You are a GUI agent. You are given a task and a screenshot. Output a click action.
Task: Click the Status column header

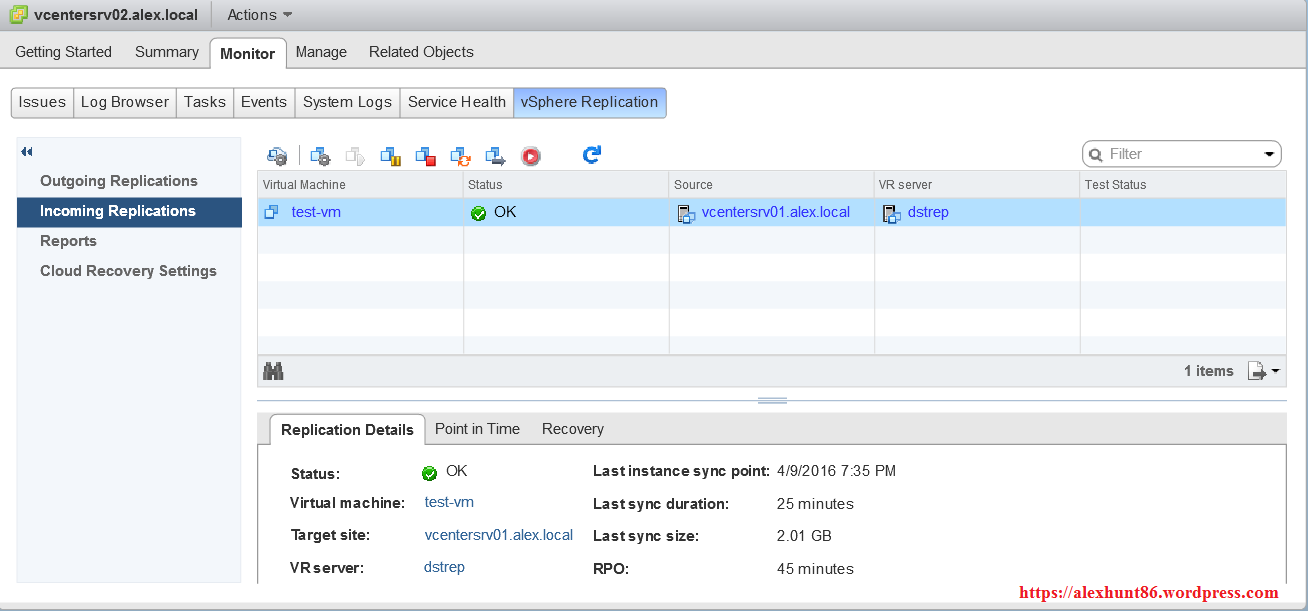coord(486,185)
